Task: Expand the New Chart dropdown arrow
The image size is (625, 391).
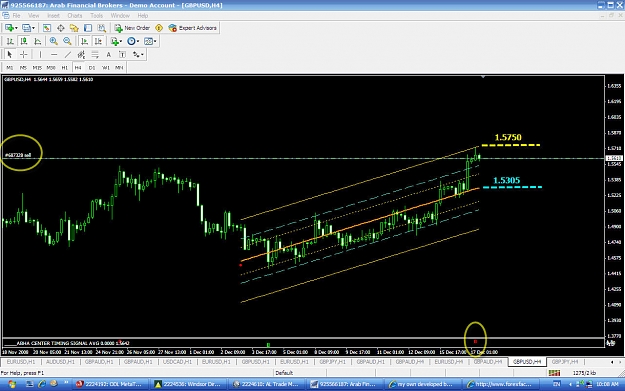Action: coord(16,28)
